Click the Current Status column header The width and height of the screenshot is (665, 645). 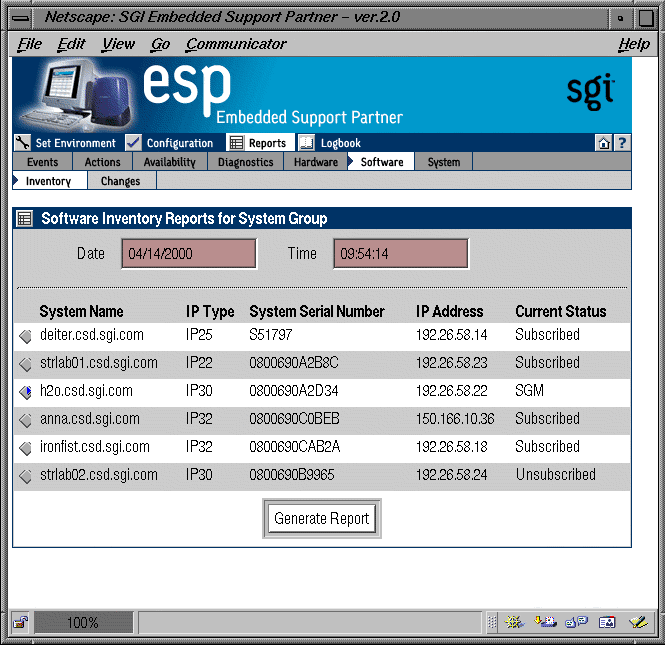561,312
